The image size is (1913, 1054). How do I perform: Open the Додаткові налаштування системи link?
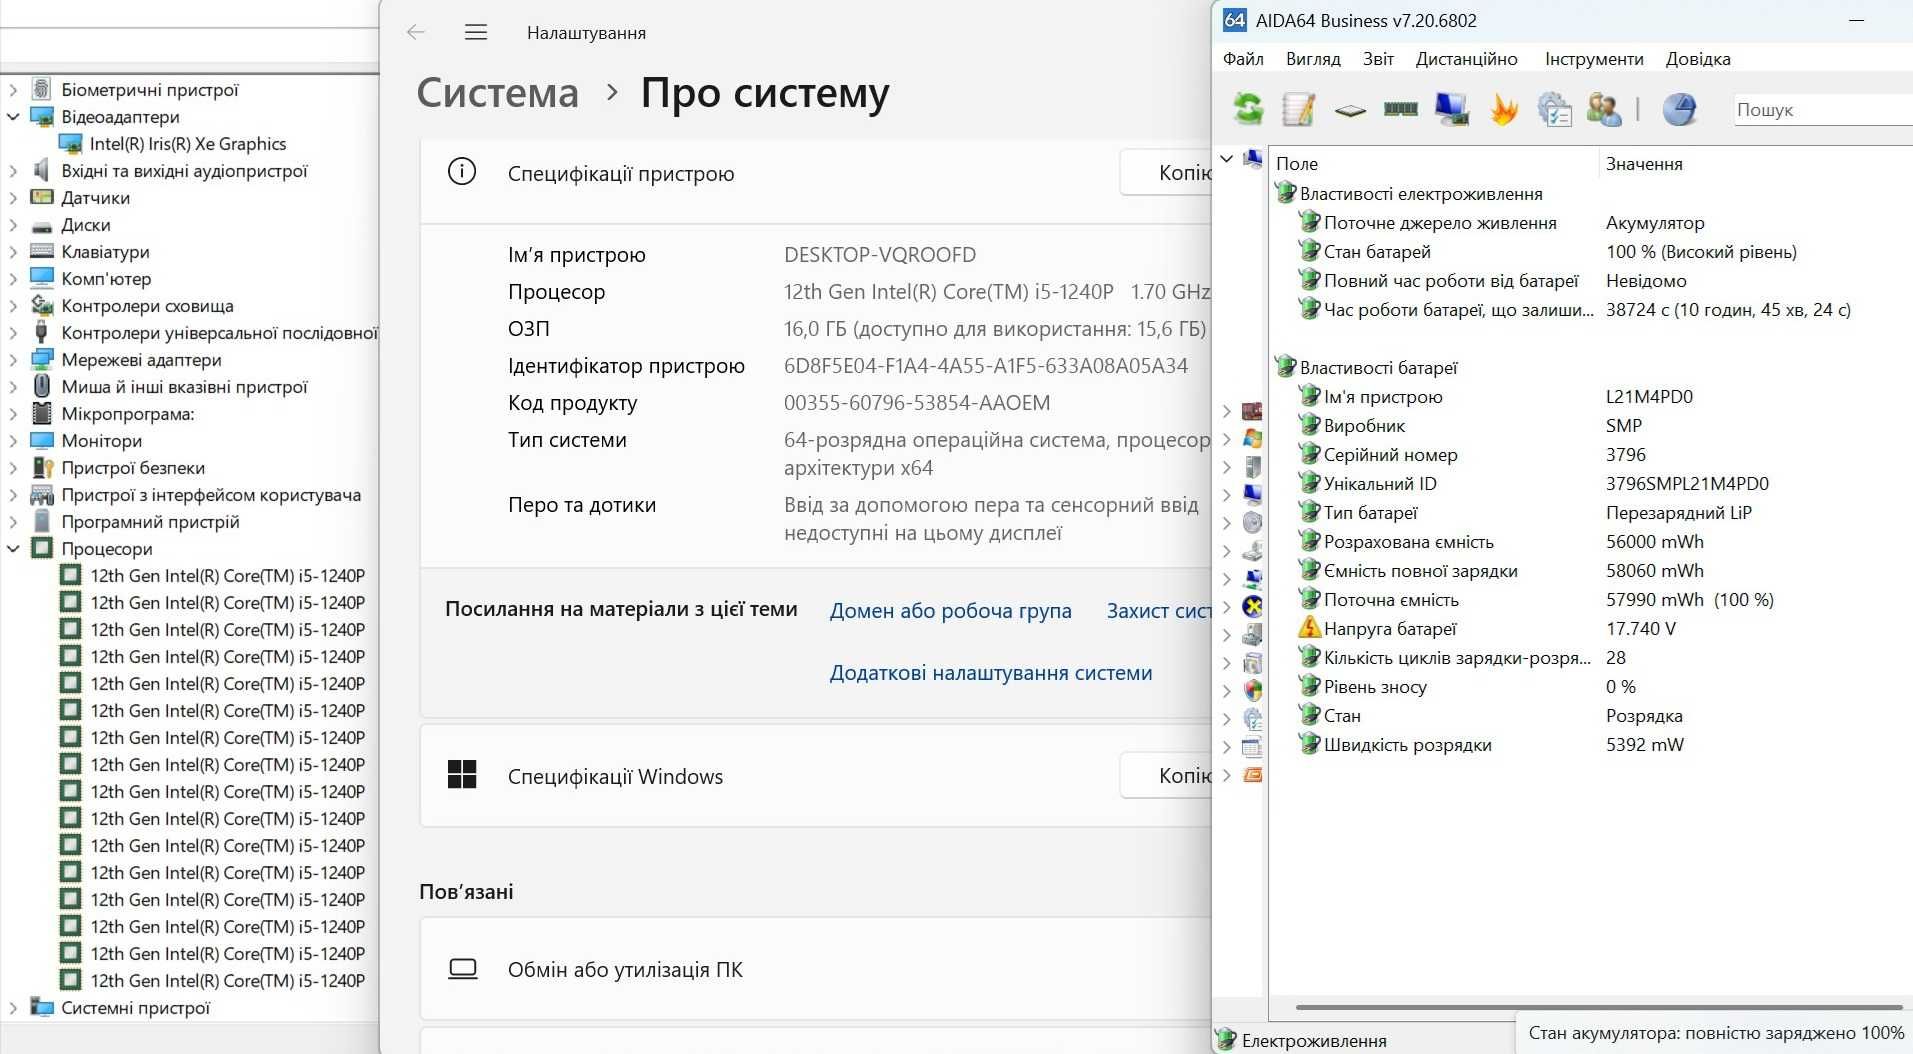[991, 673]
